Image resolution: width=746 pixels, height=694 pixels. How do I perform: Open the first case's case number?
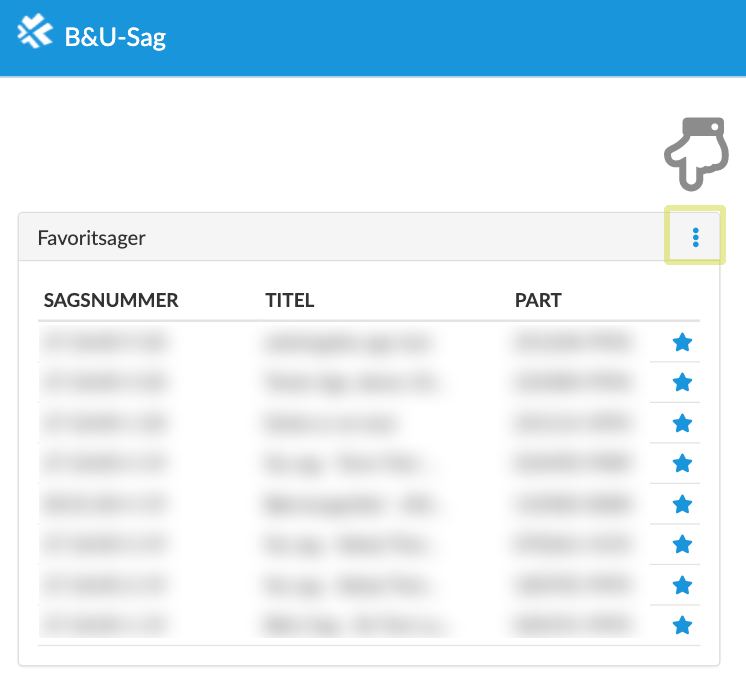tap(103, 343)
